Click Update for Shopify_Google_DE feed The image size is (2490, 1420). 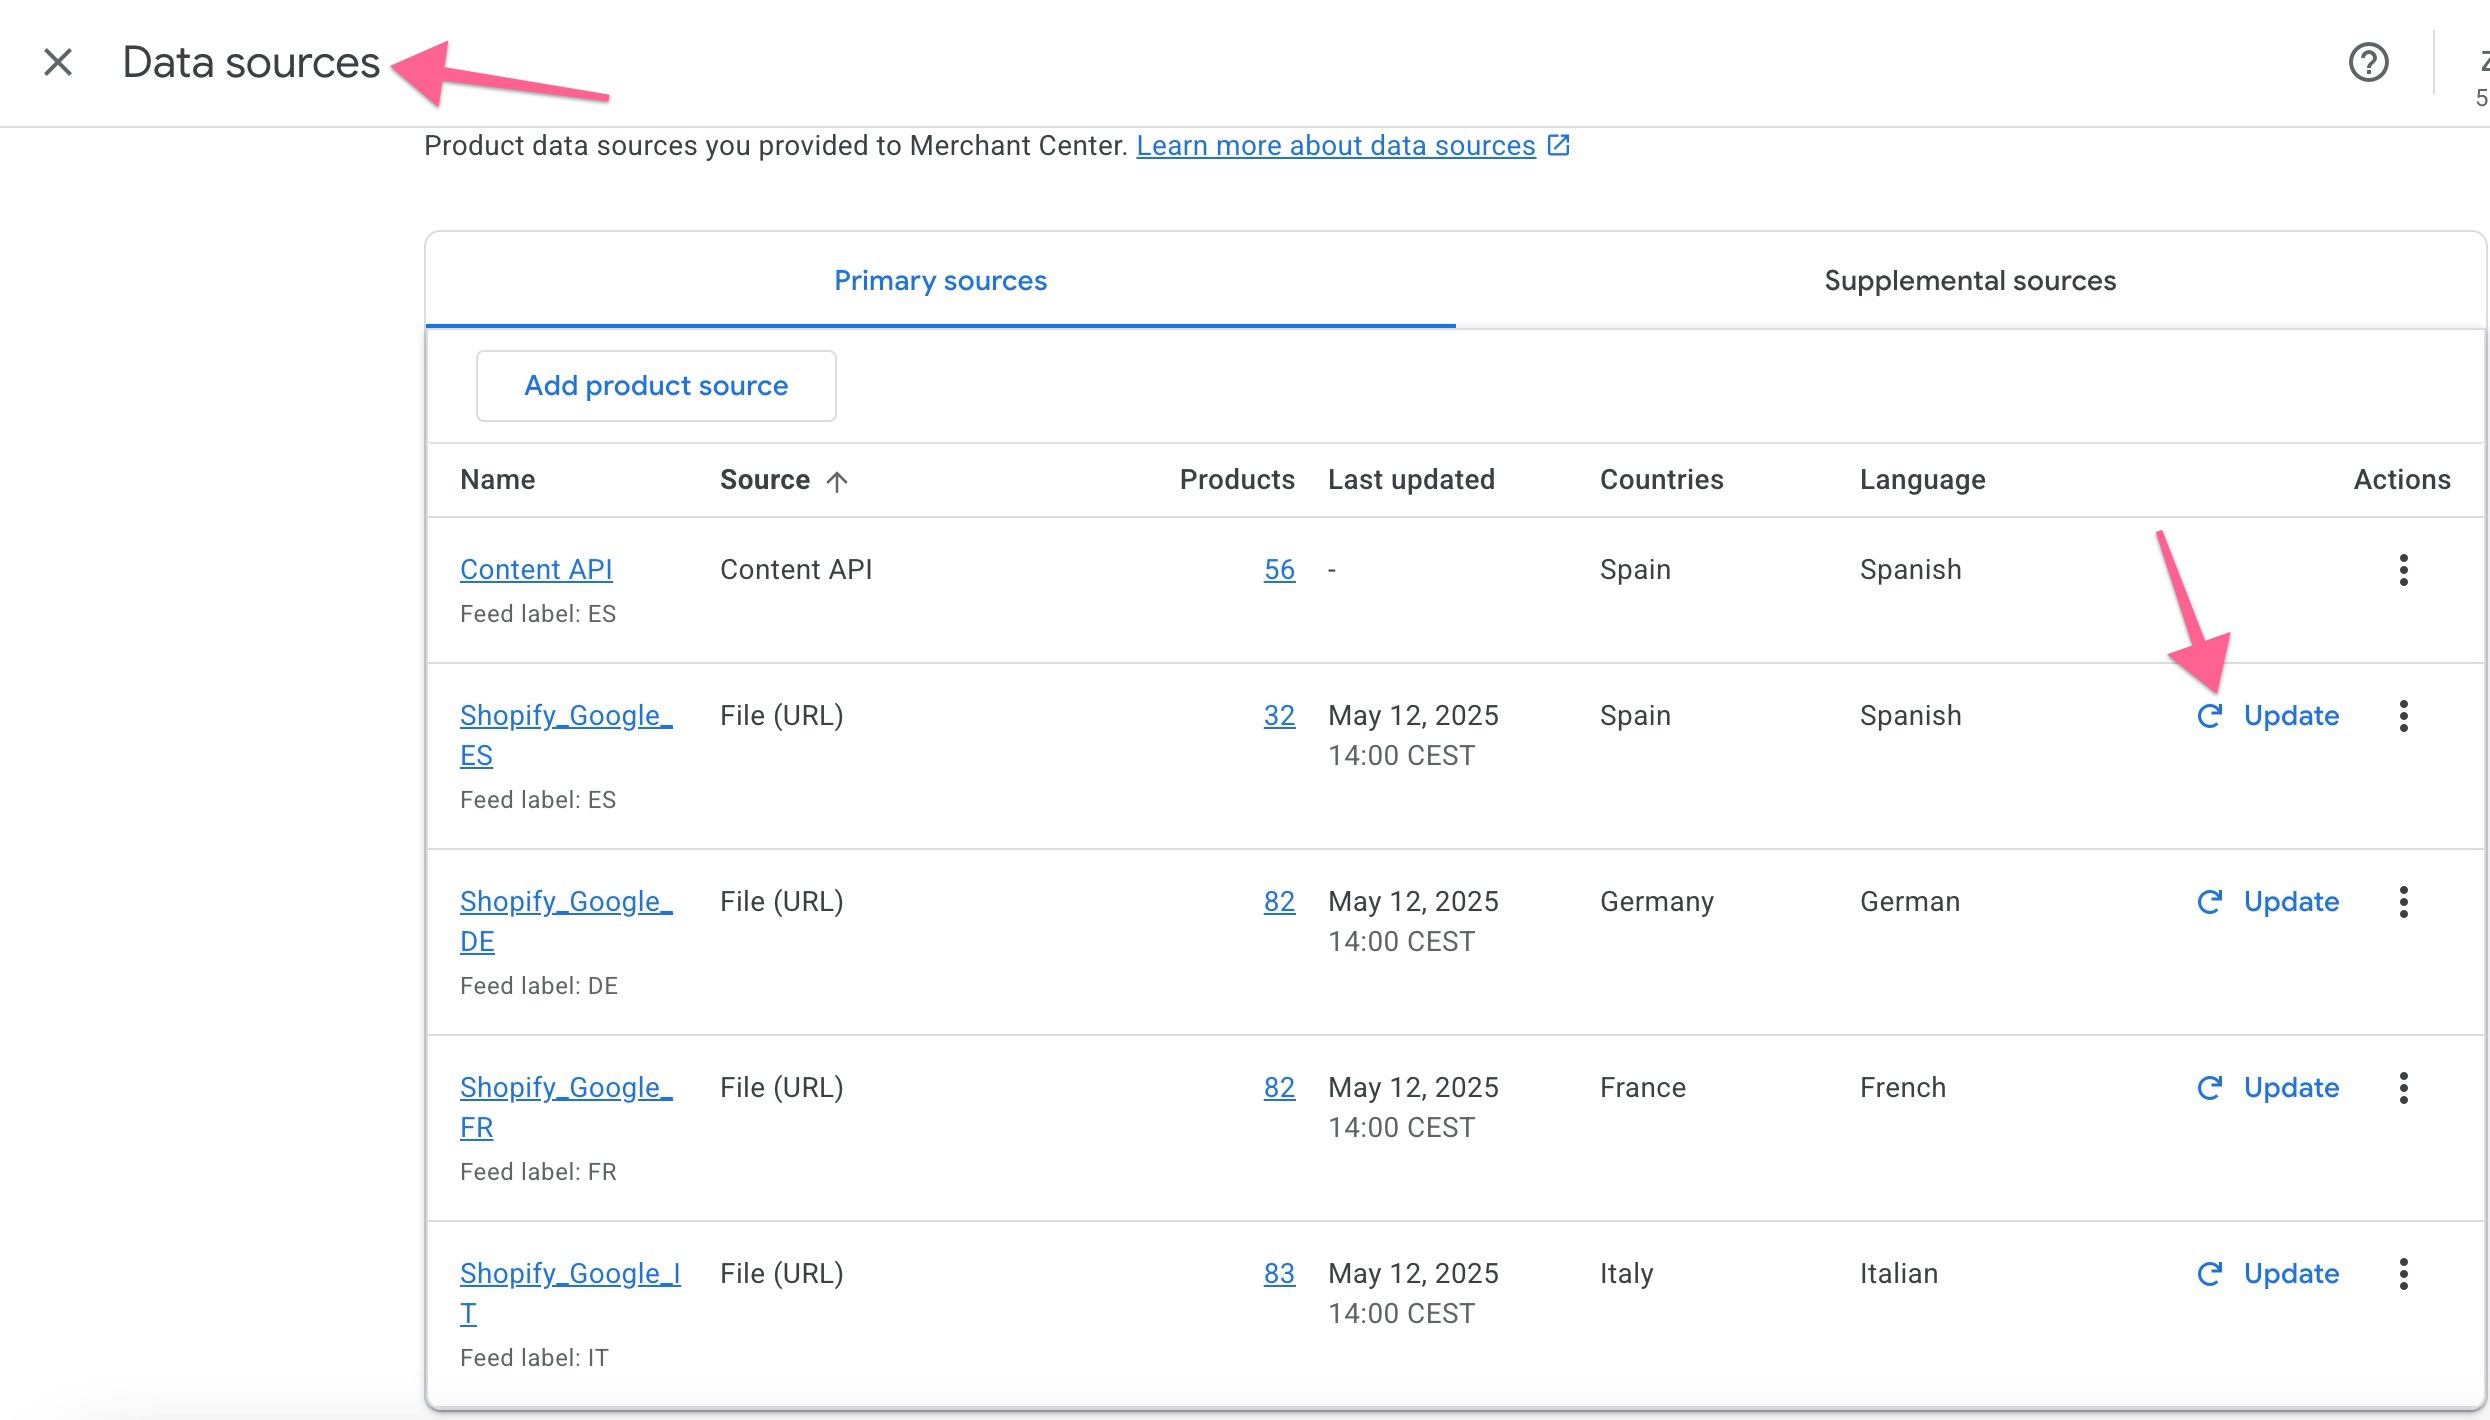point(2291,901)
